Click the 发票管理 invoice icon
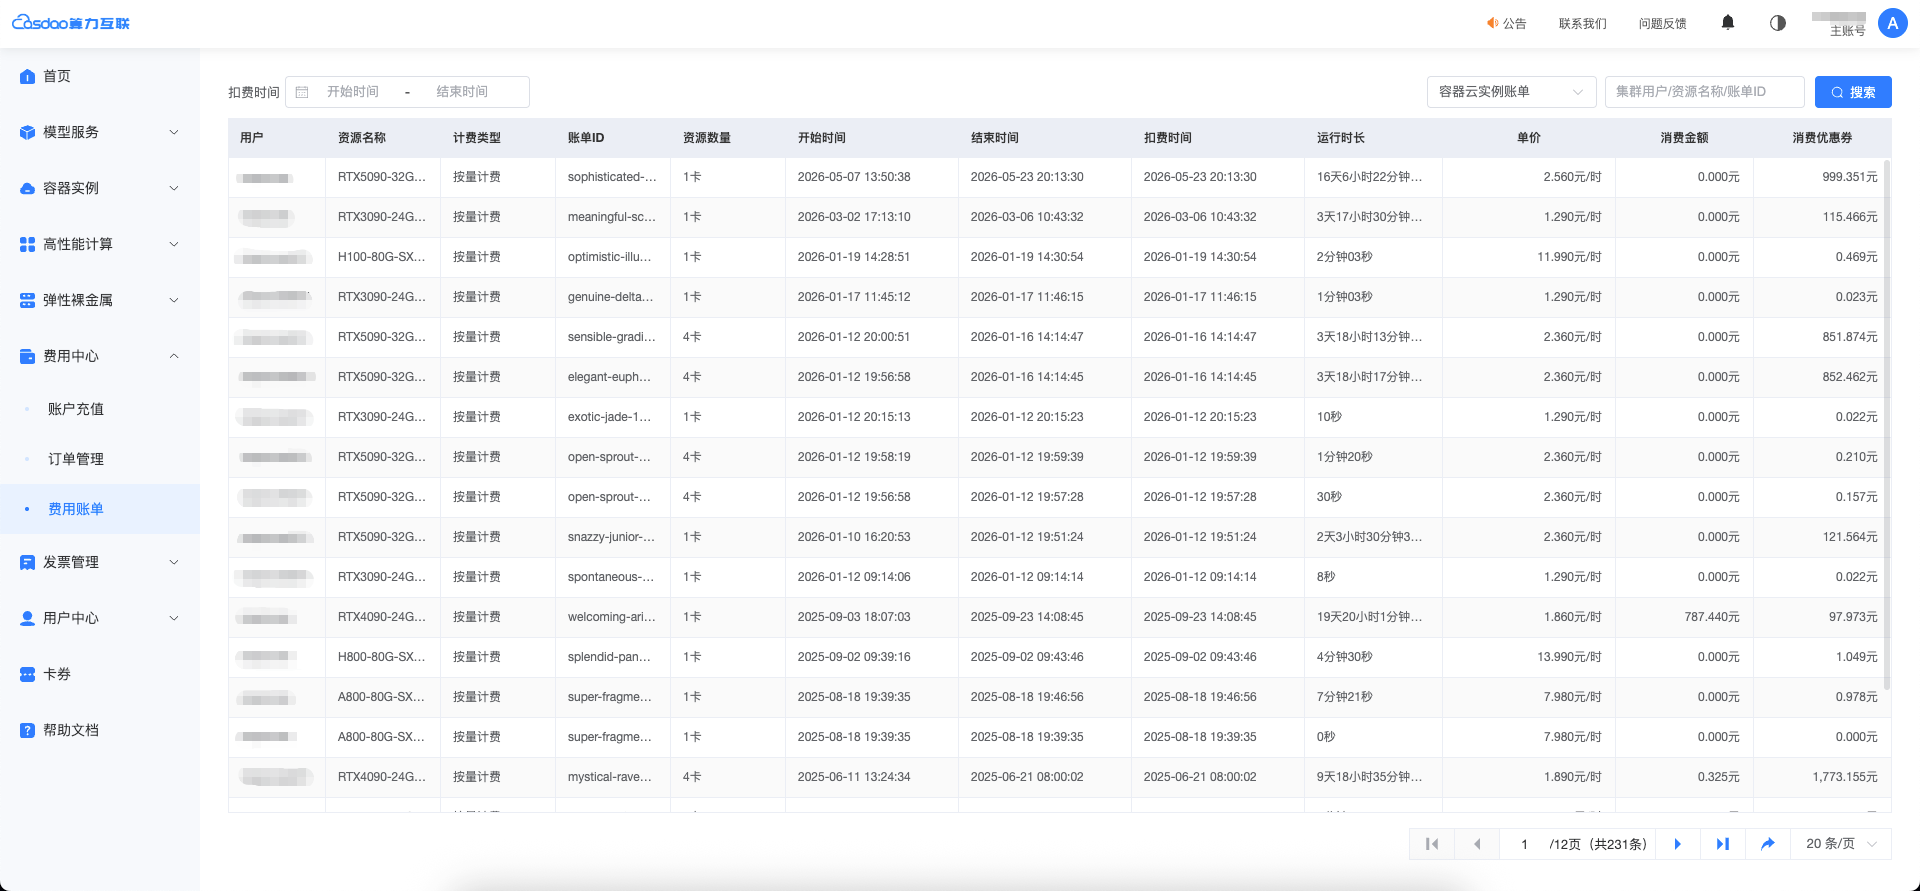 [x=27, y=562]
